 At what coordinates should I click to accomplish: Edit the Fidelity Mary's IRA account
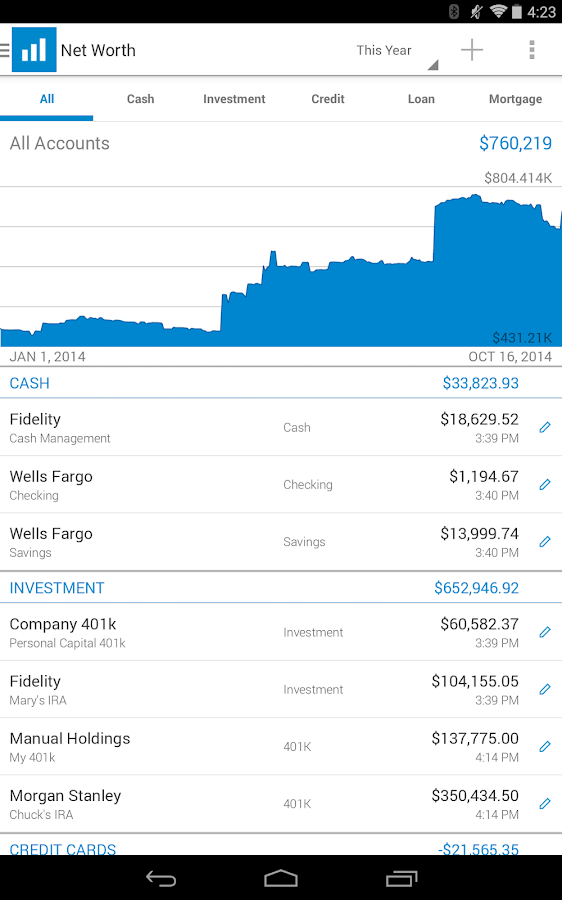point(545,689)
